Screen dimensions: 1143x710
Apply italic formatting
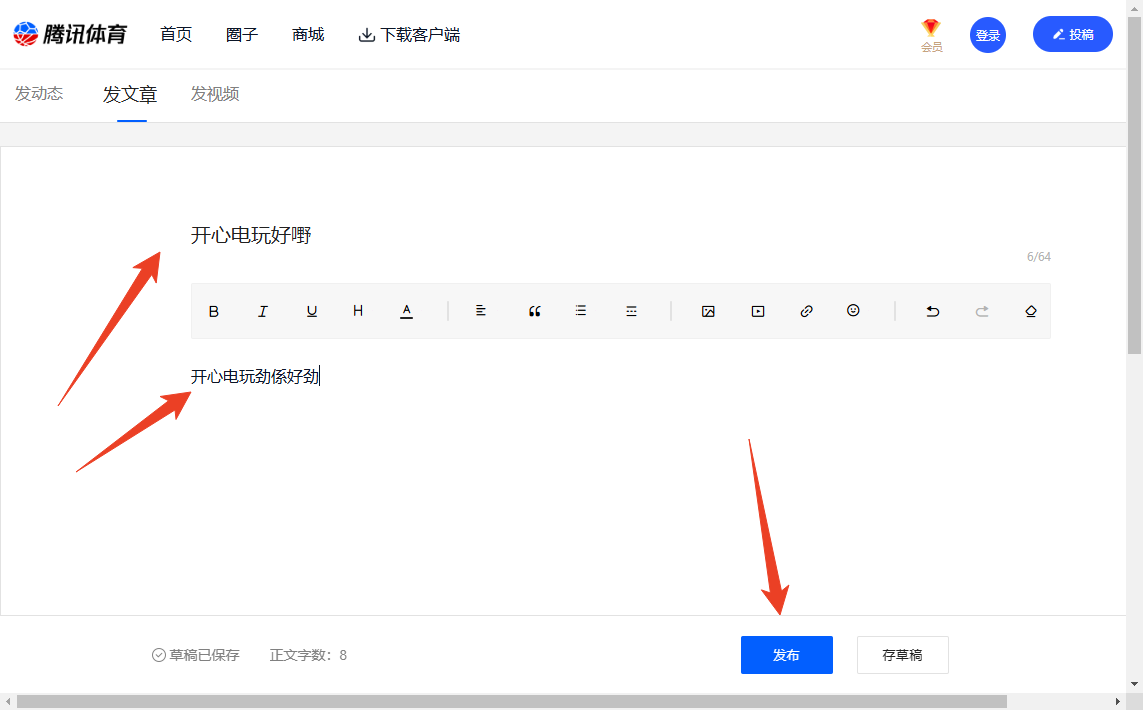pos(262,311)
